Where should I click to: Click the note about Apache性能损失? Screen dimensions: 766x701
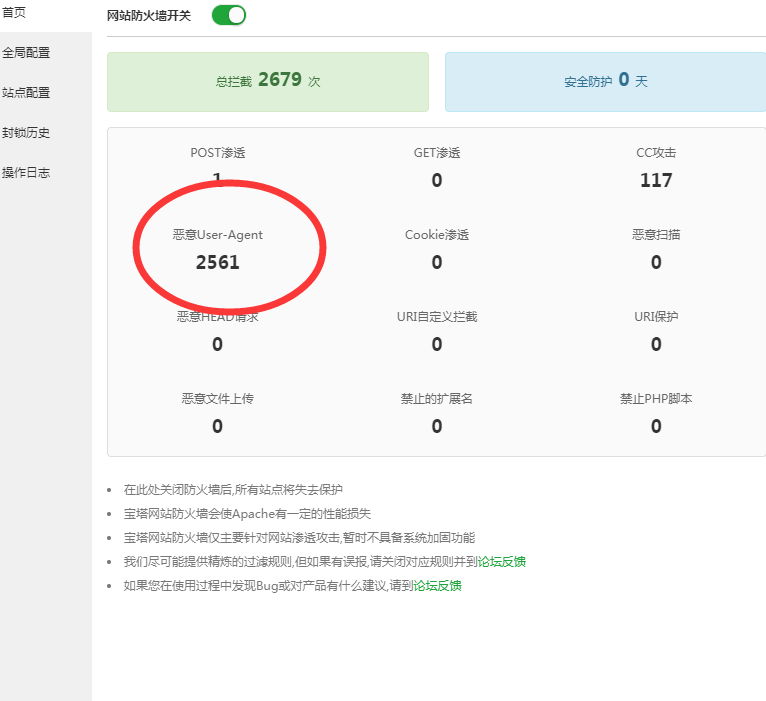pos(247,514)
